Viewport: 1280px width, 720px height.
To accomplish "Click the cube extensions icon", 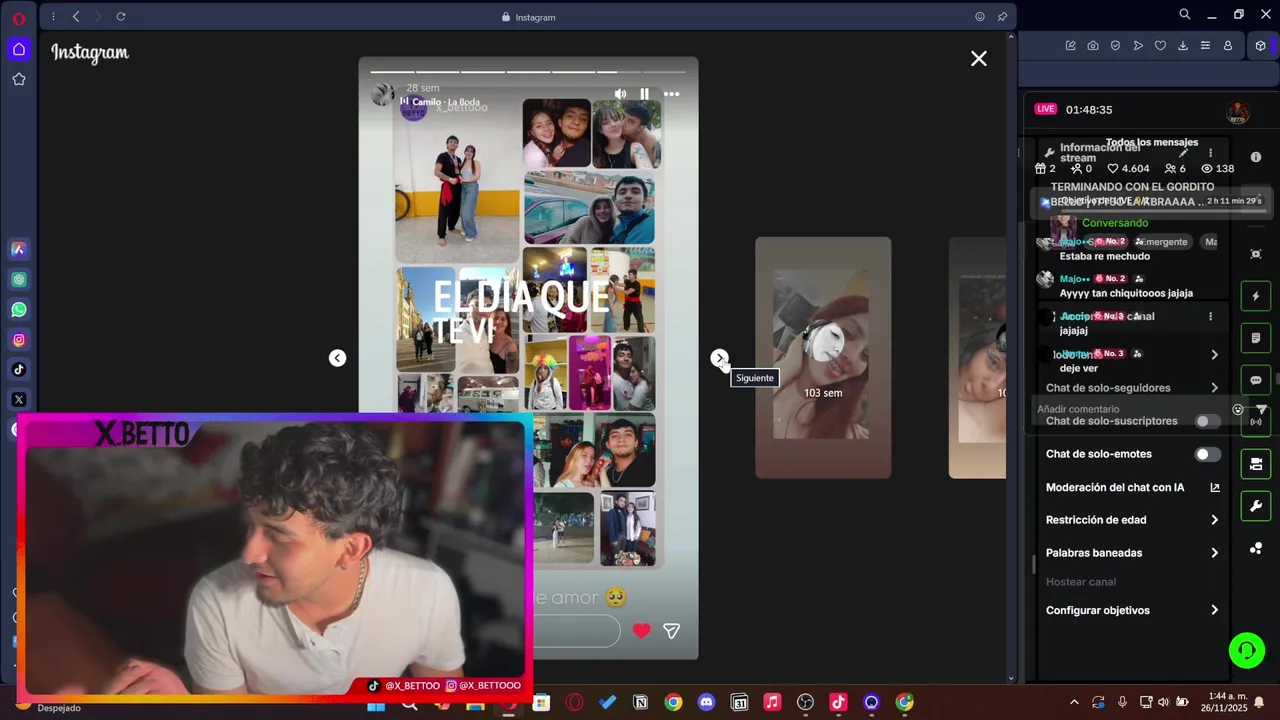I will pos(1260,46).
